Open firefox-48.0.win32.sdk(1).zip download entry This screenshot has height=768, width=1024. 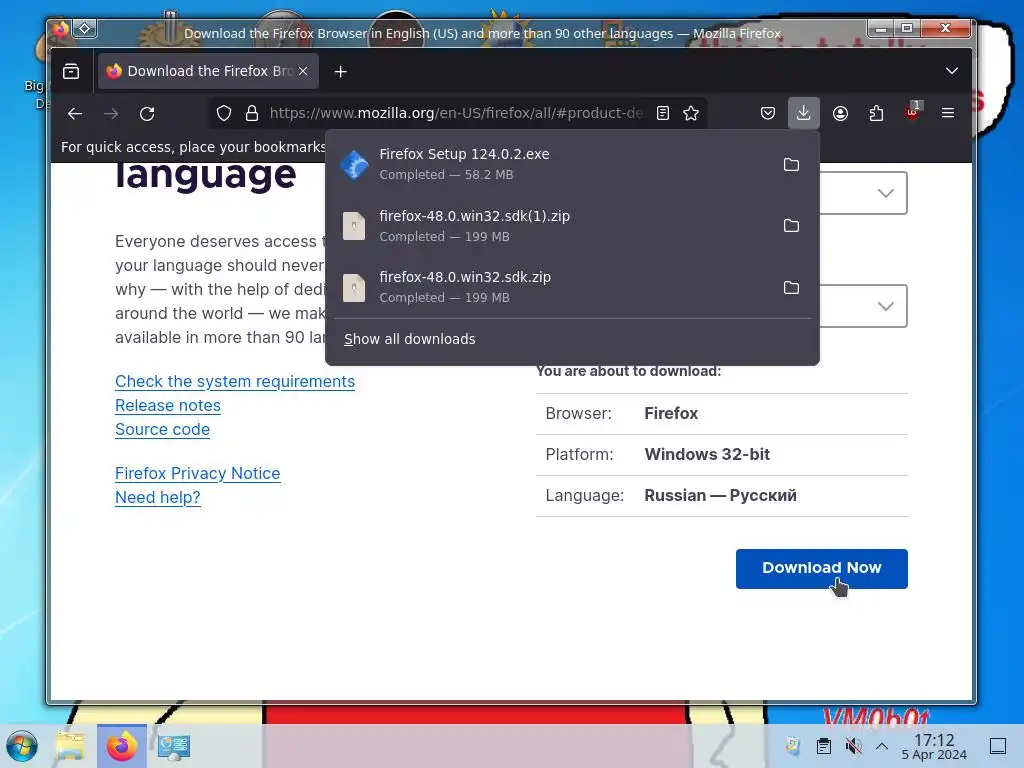coord(555,226)
